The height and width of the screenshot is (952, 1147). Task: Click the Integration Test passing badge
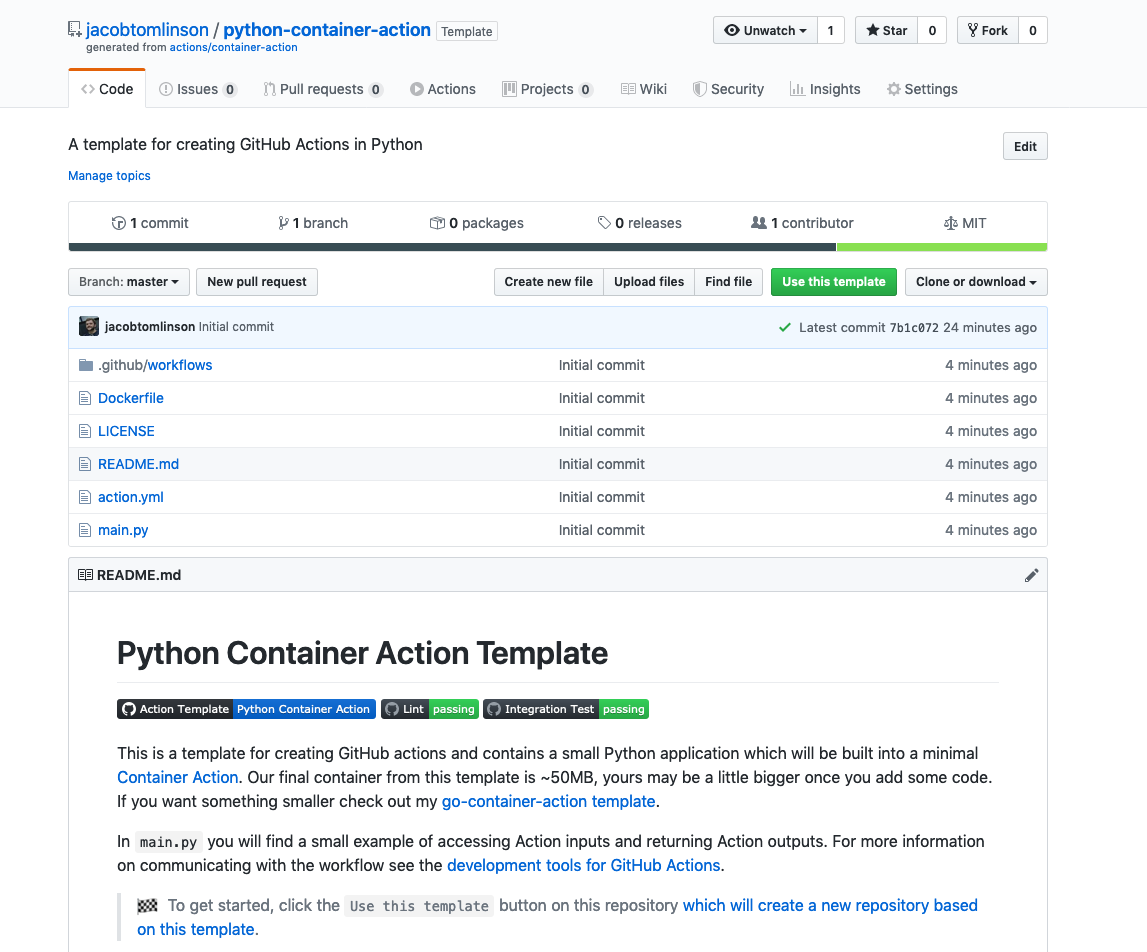coord(566,709)
